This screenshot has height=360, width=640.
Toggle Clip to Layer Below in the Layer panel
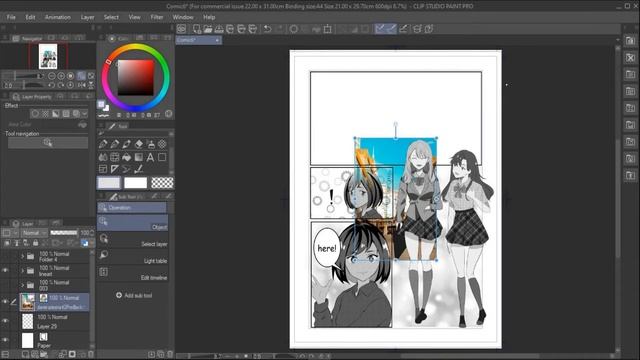click(x=7, y=243)
